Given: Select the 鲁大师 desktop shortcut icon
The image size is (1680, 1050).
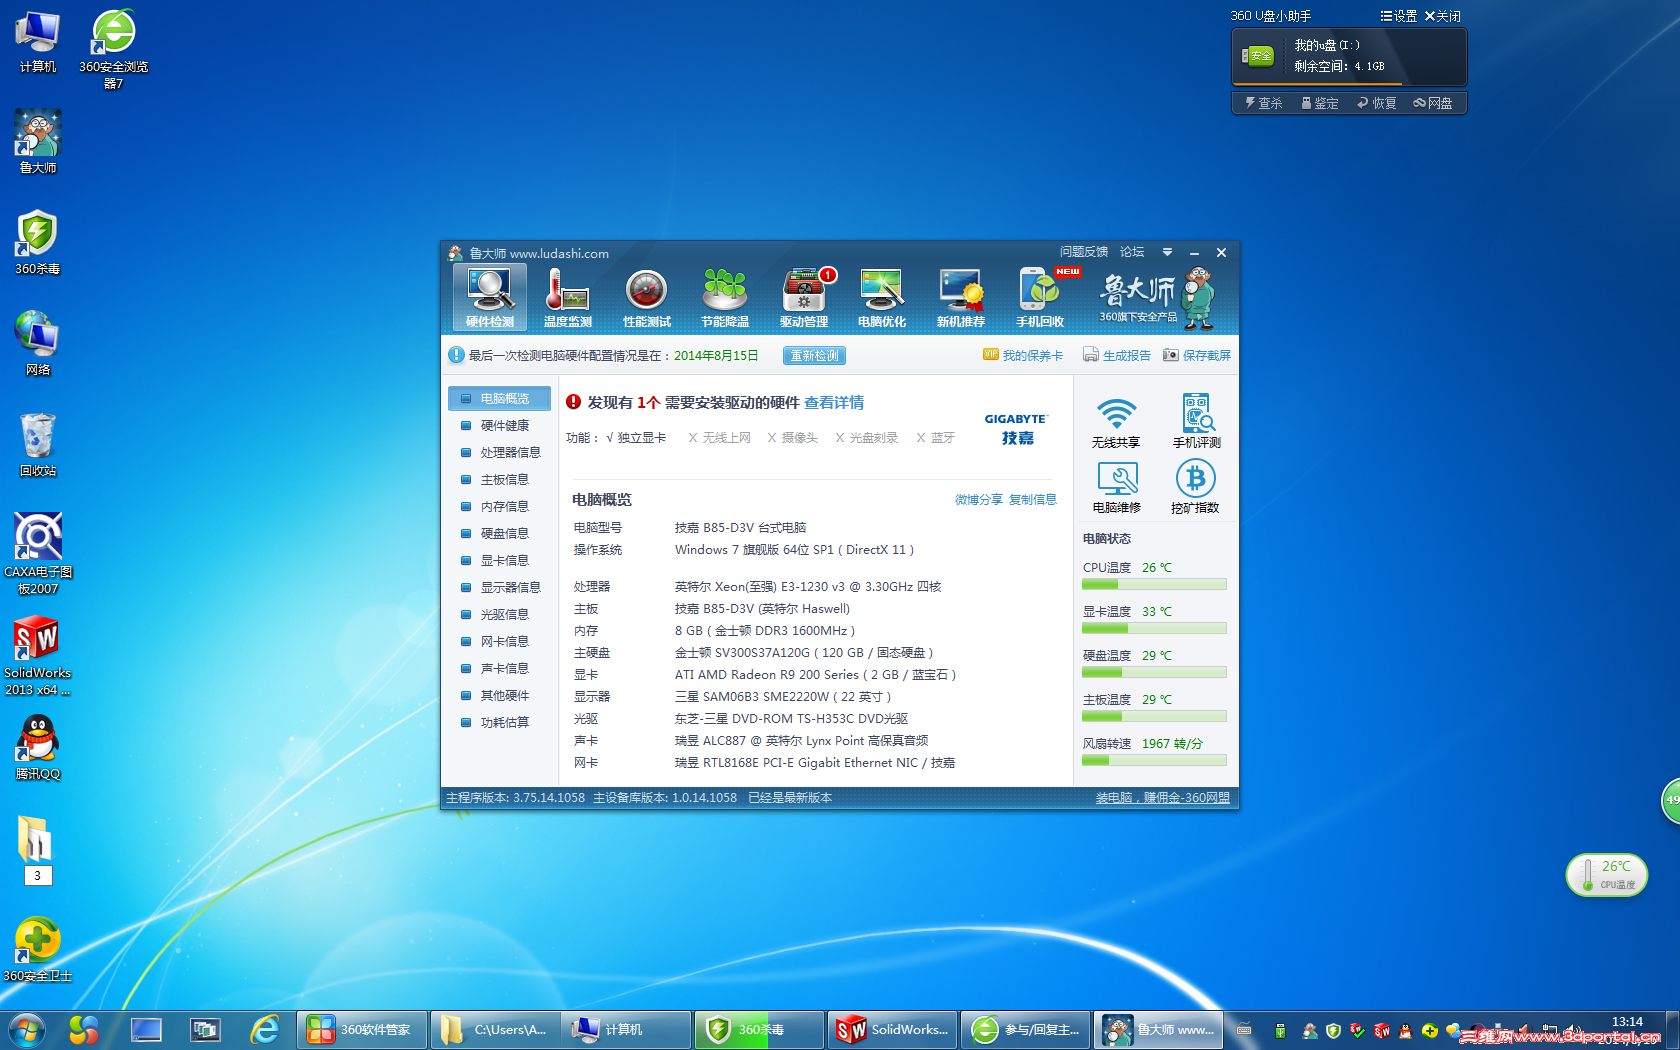Looking at the screenshot, I should [38, 142].
